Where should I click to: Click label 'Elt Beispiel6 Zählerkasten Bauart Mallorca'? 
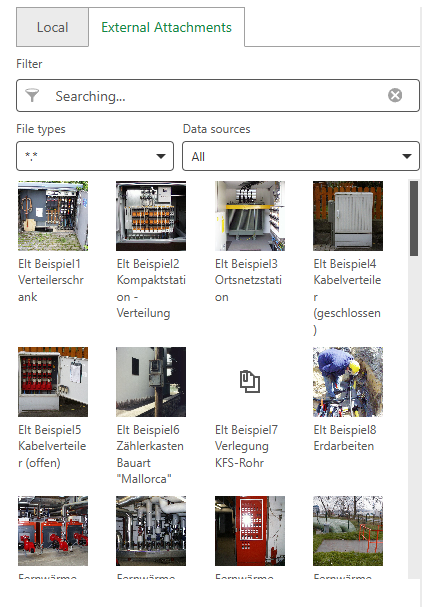click(150, 454)
